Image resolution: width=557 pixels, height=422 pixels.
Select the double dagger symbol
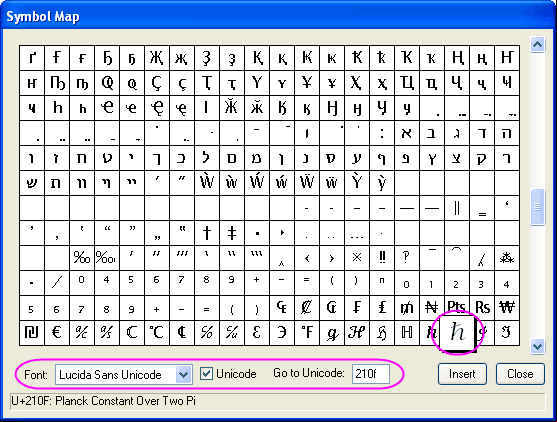(x=232, y=233)
